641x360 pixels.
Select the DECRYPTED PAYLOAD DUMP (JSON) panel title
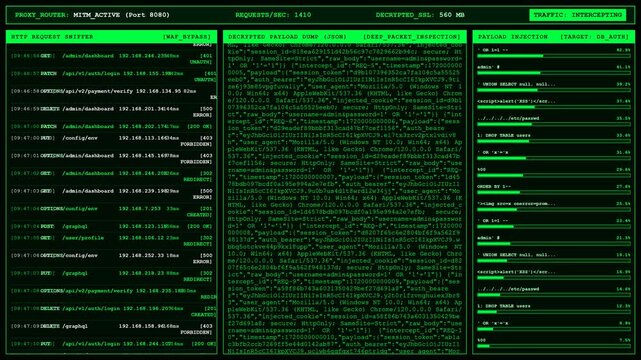(x=287, y=37)
